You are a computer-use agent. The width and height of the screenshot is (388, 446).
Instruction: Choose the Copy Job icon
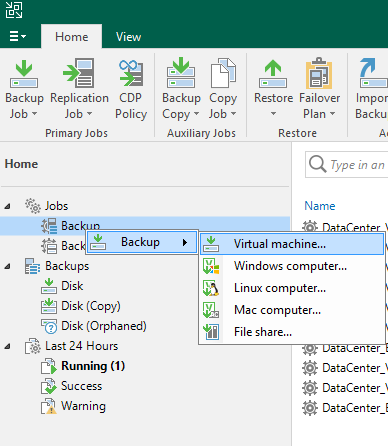[223, 73]
